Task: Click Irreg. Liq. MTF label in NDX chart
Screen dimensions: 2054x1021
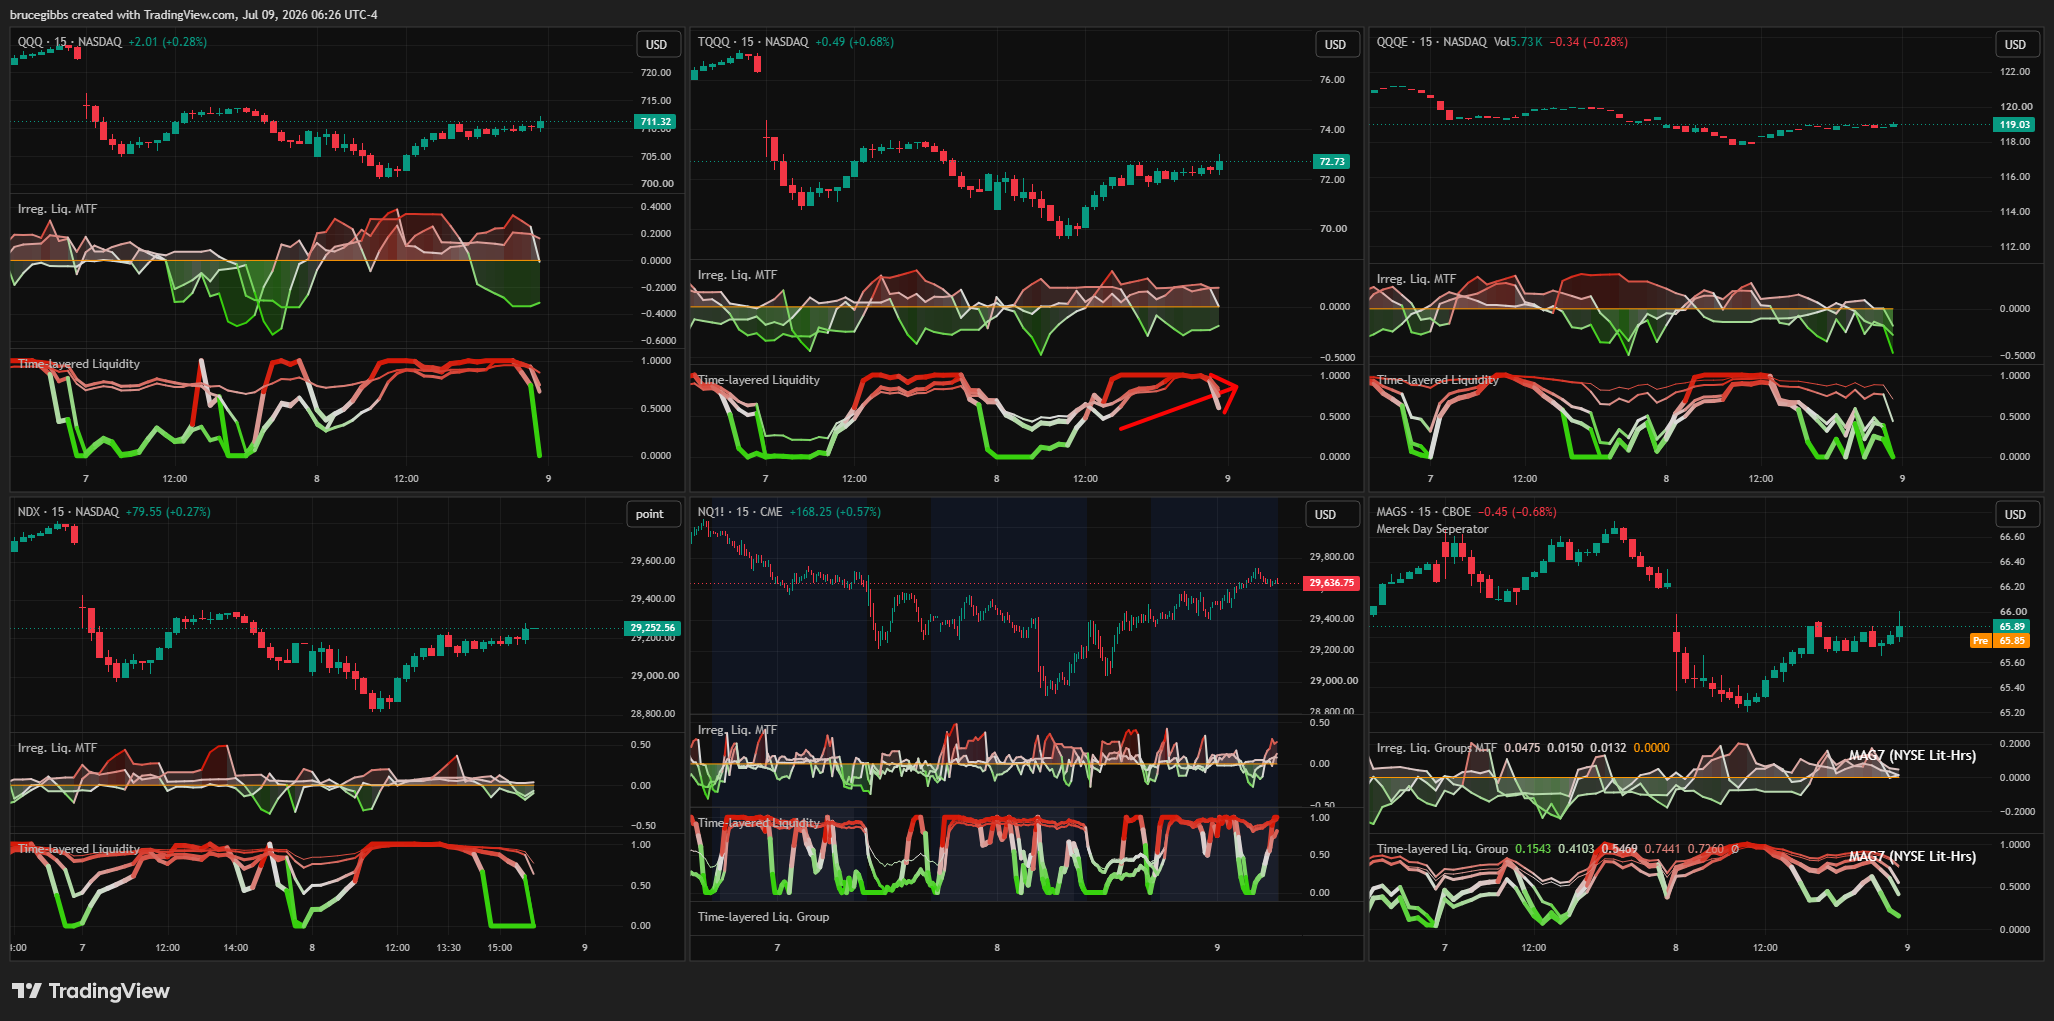Action: pyautogui.click(x=57, y=748)
